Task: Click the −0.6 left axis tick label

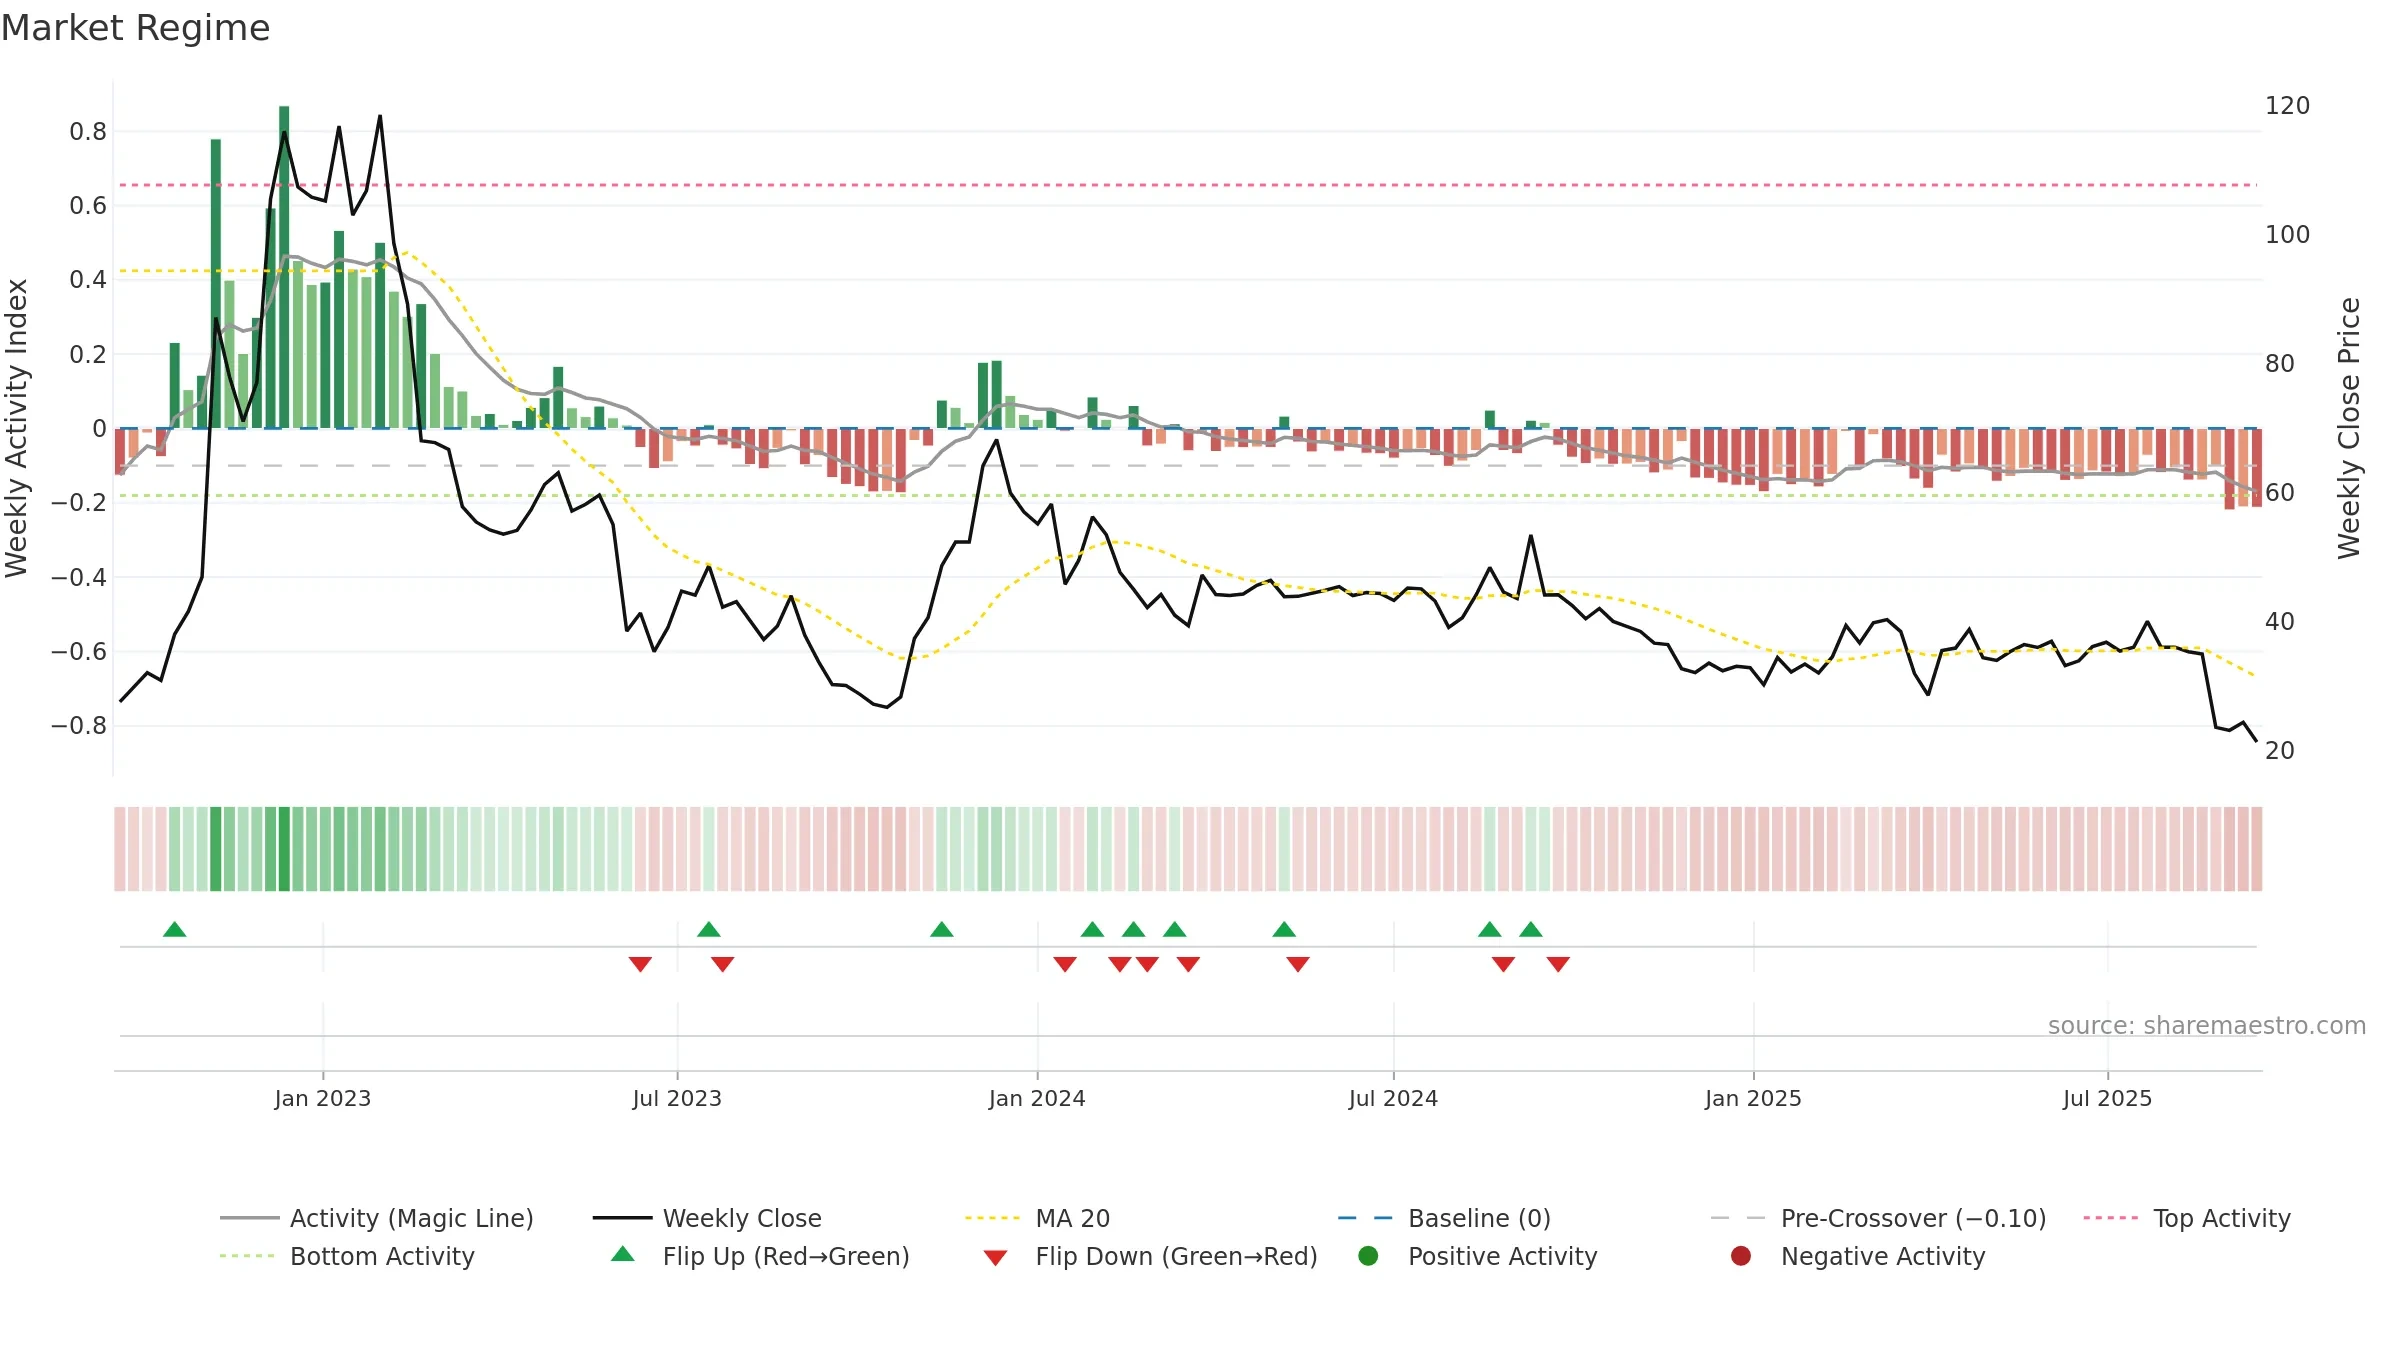Action: 79,651
